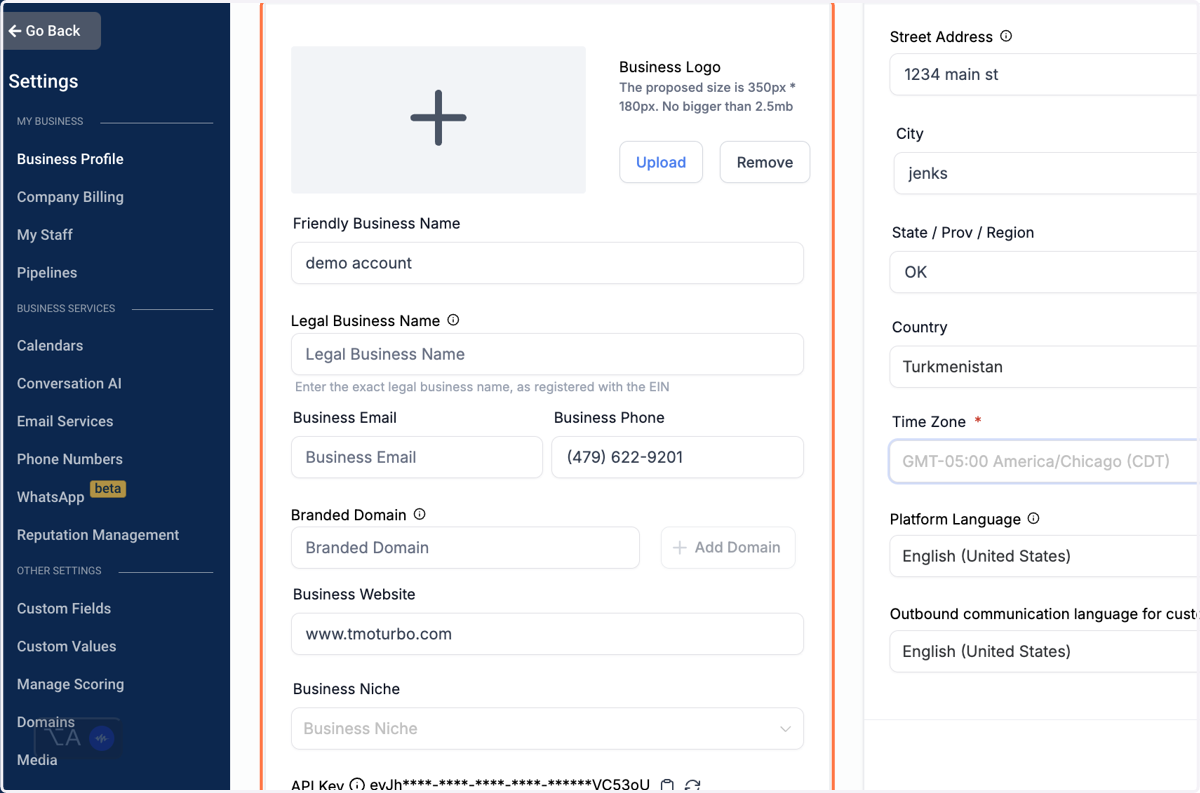Image resolution: width=1200 pixels, height=793 pixels.
Task: Click the API Key info icon
Action: point(356,785)
